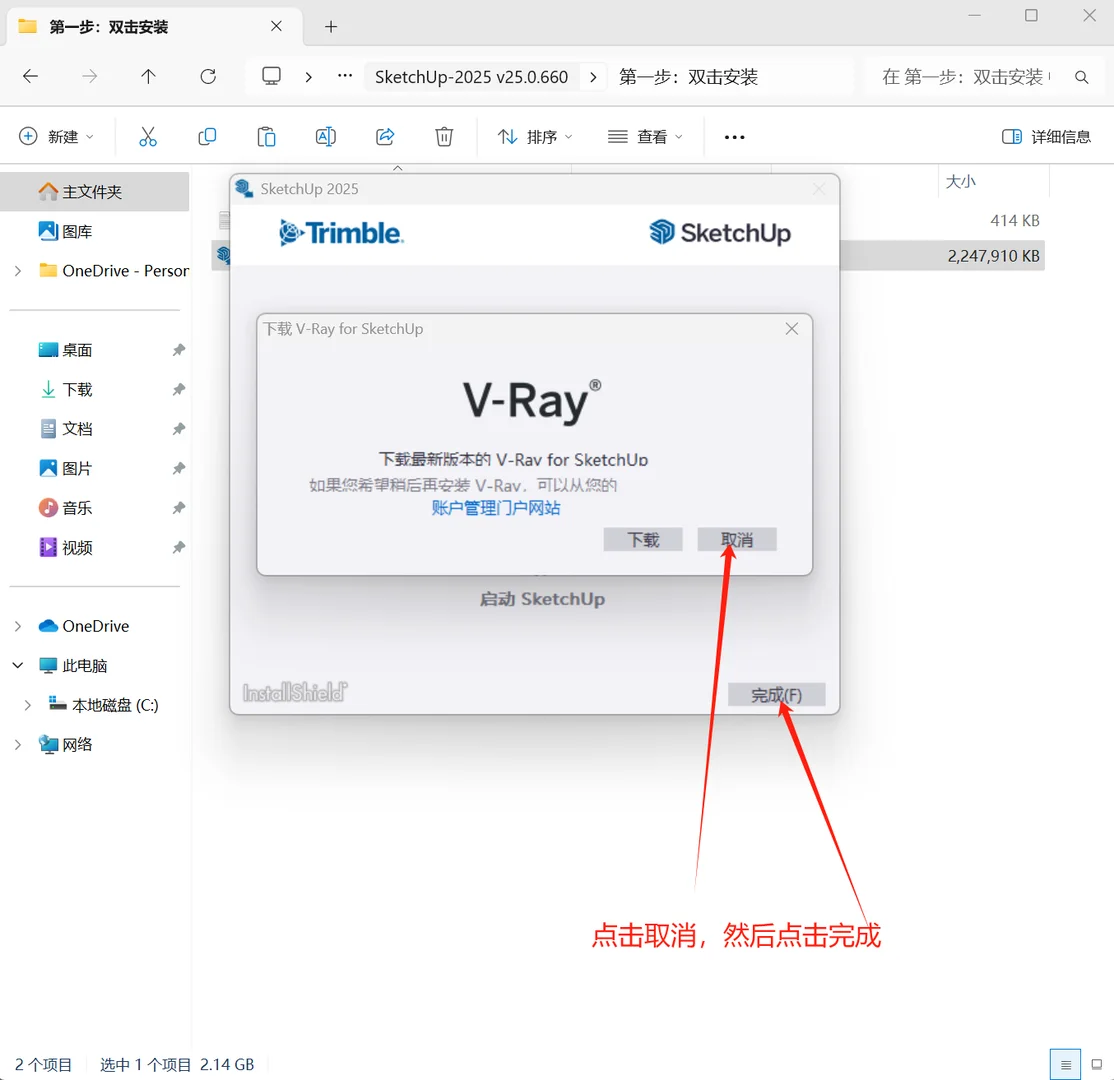Click the Share icon in toolbar

(x=385, y=136)
